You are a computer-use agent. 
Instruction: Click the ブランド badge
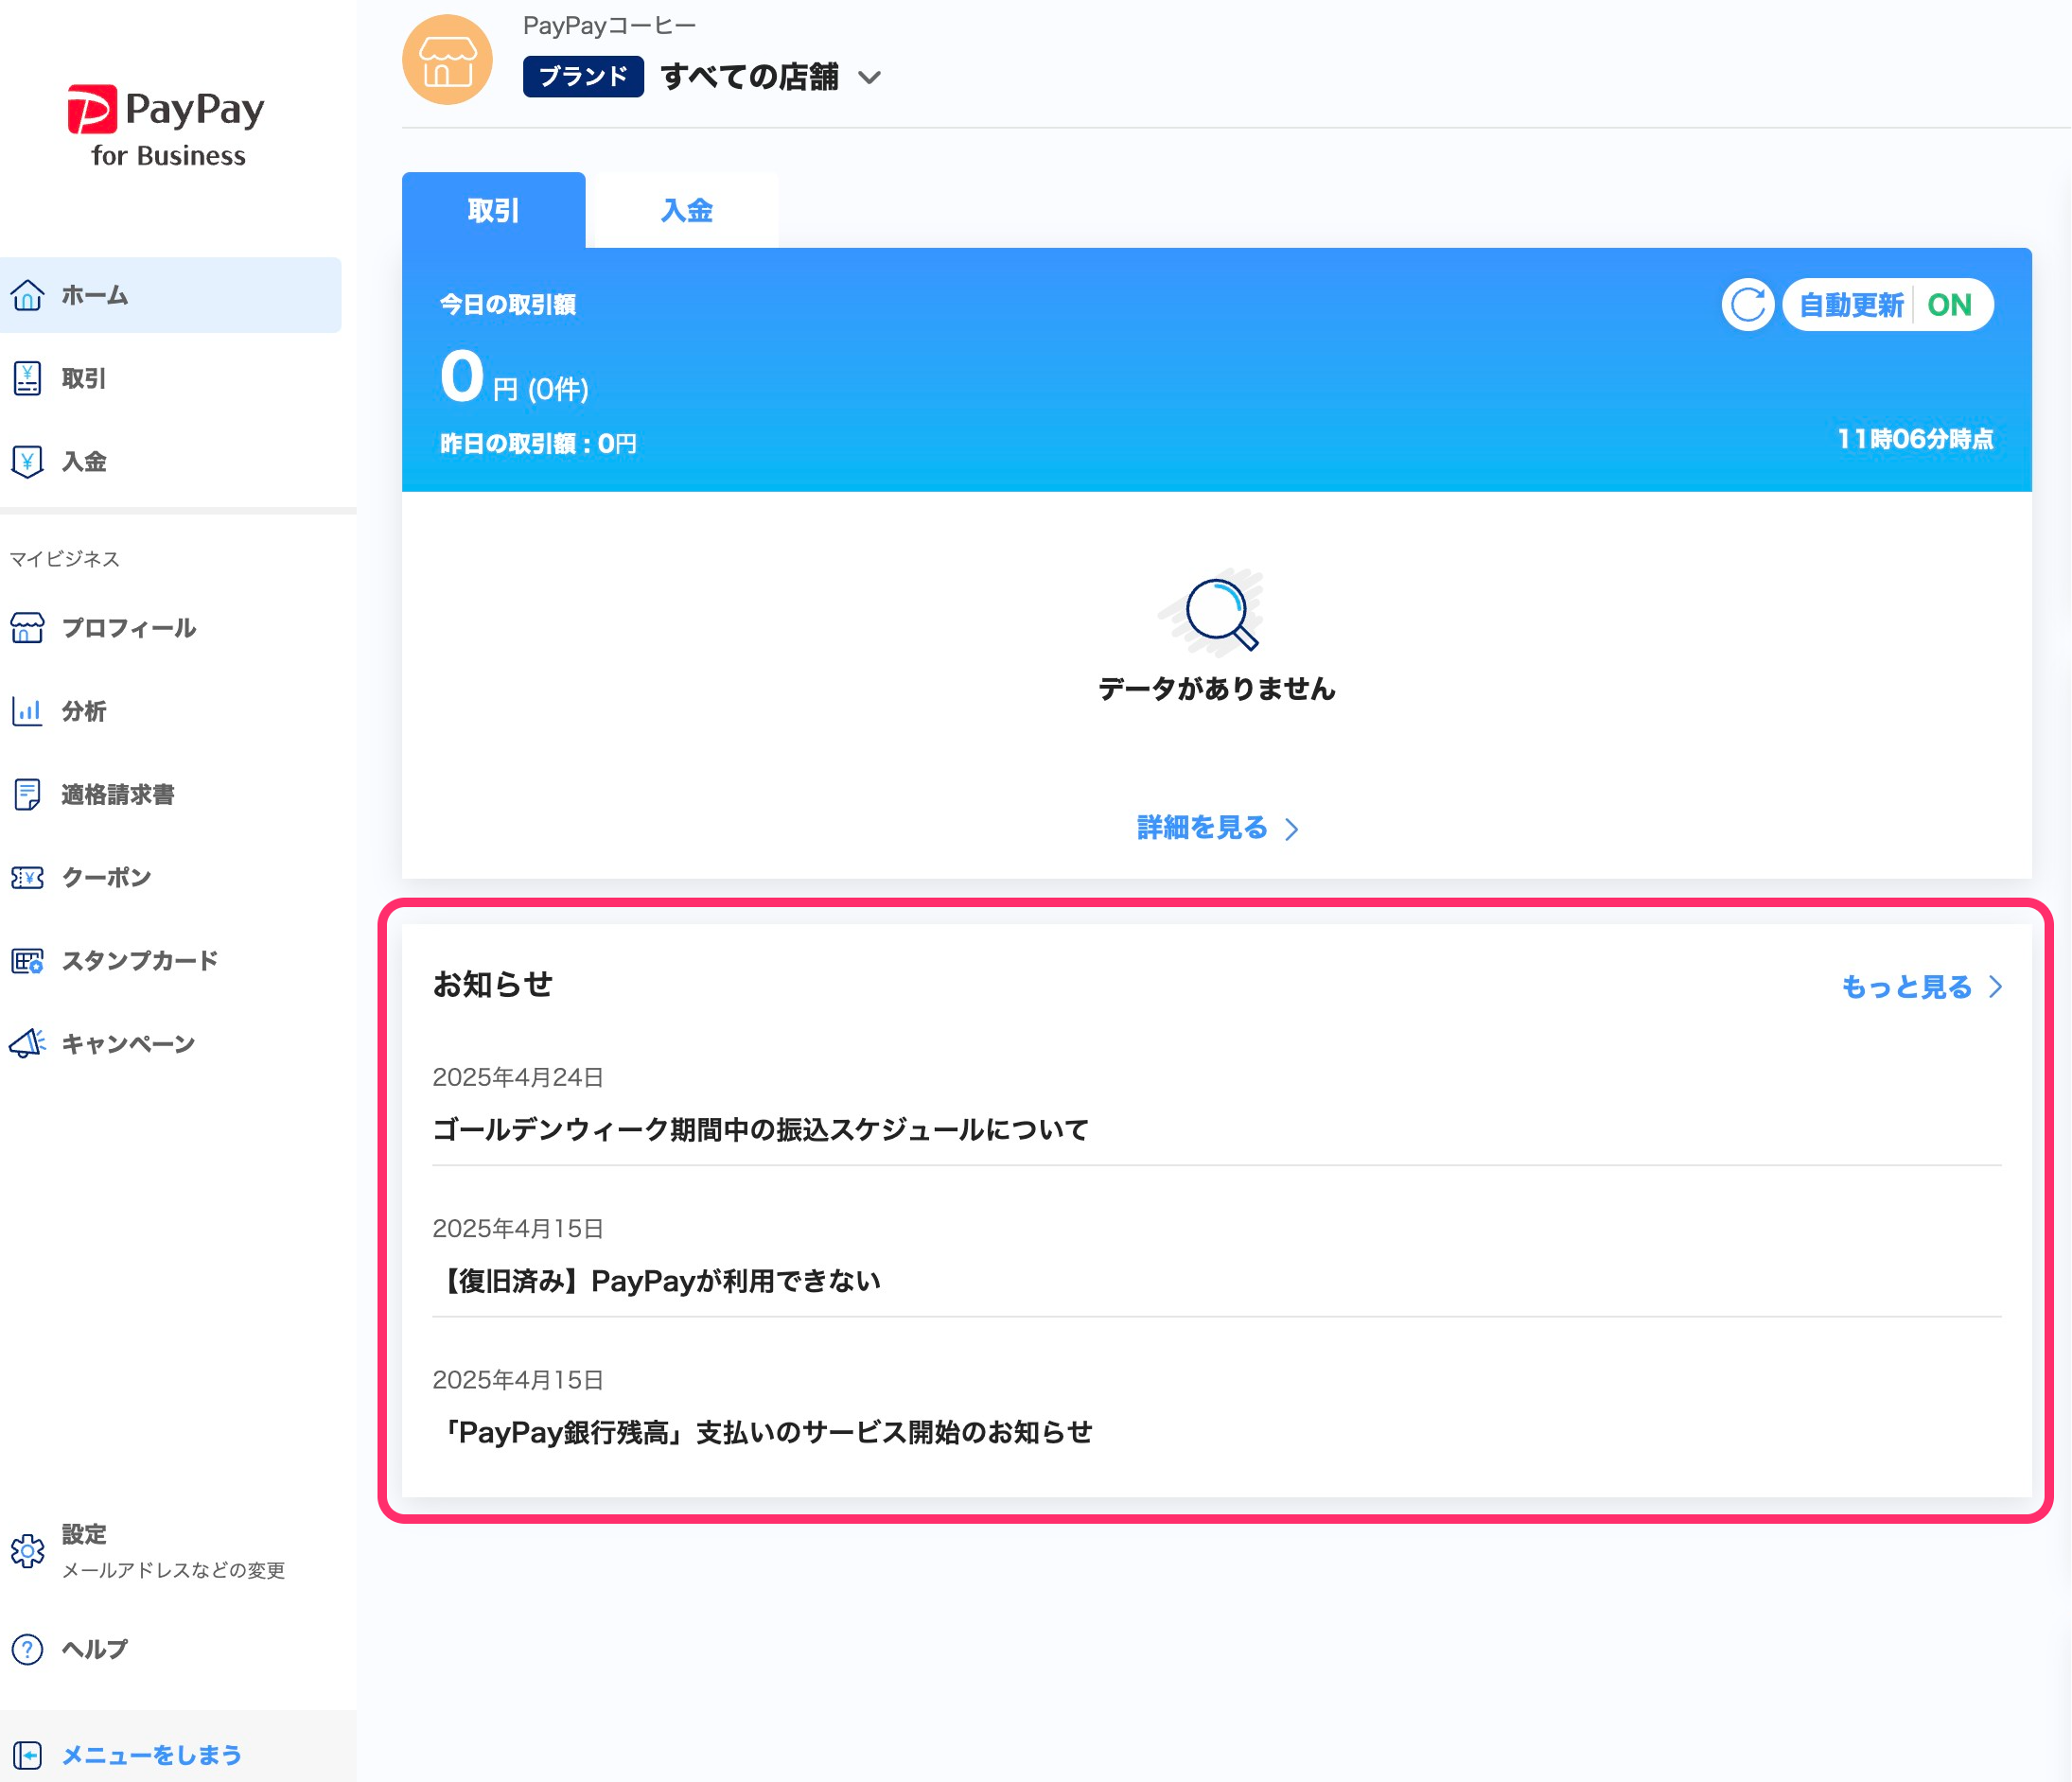(583, 77)
